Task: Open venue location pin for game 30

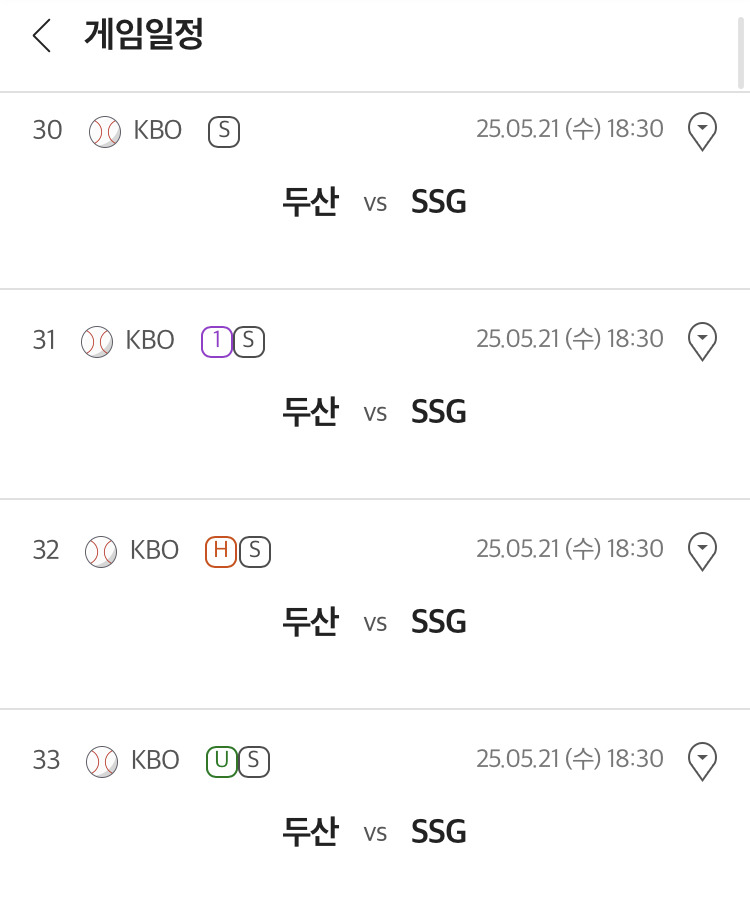Action: tap(702, 132)
